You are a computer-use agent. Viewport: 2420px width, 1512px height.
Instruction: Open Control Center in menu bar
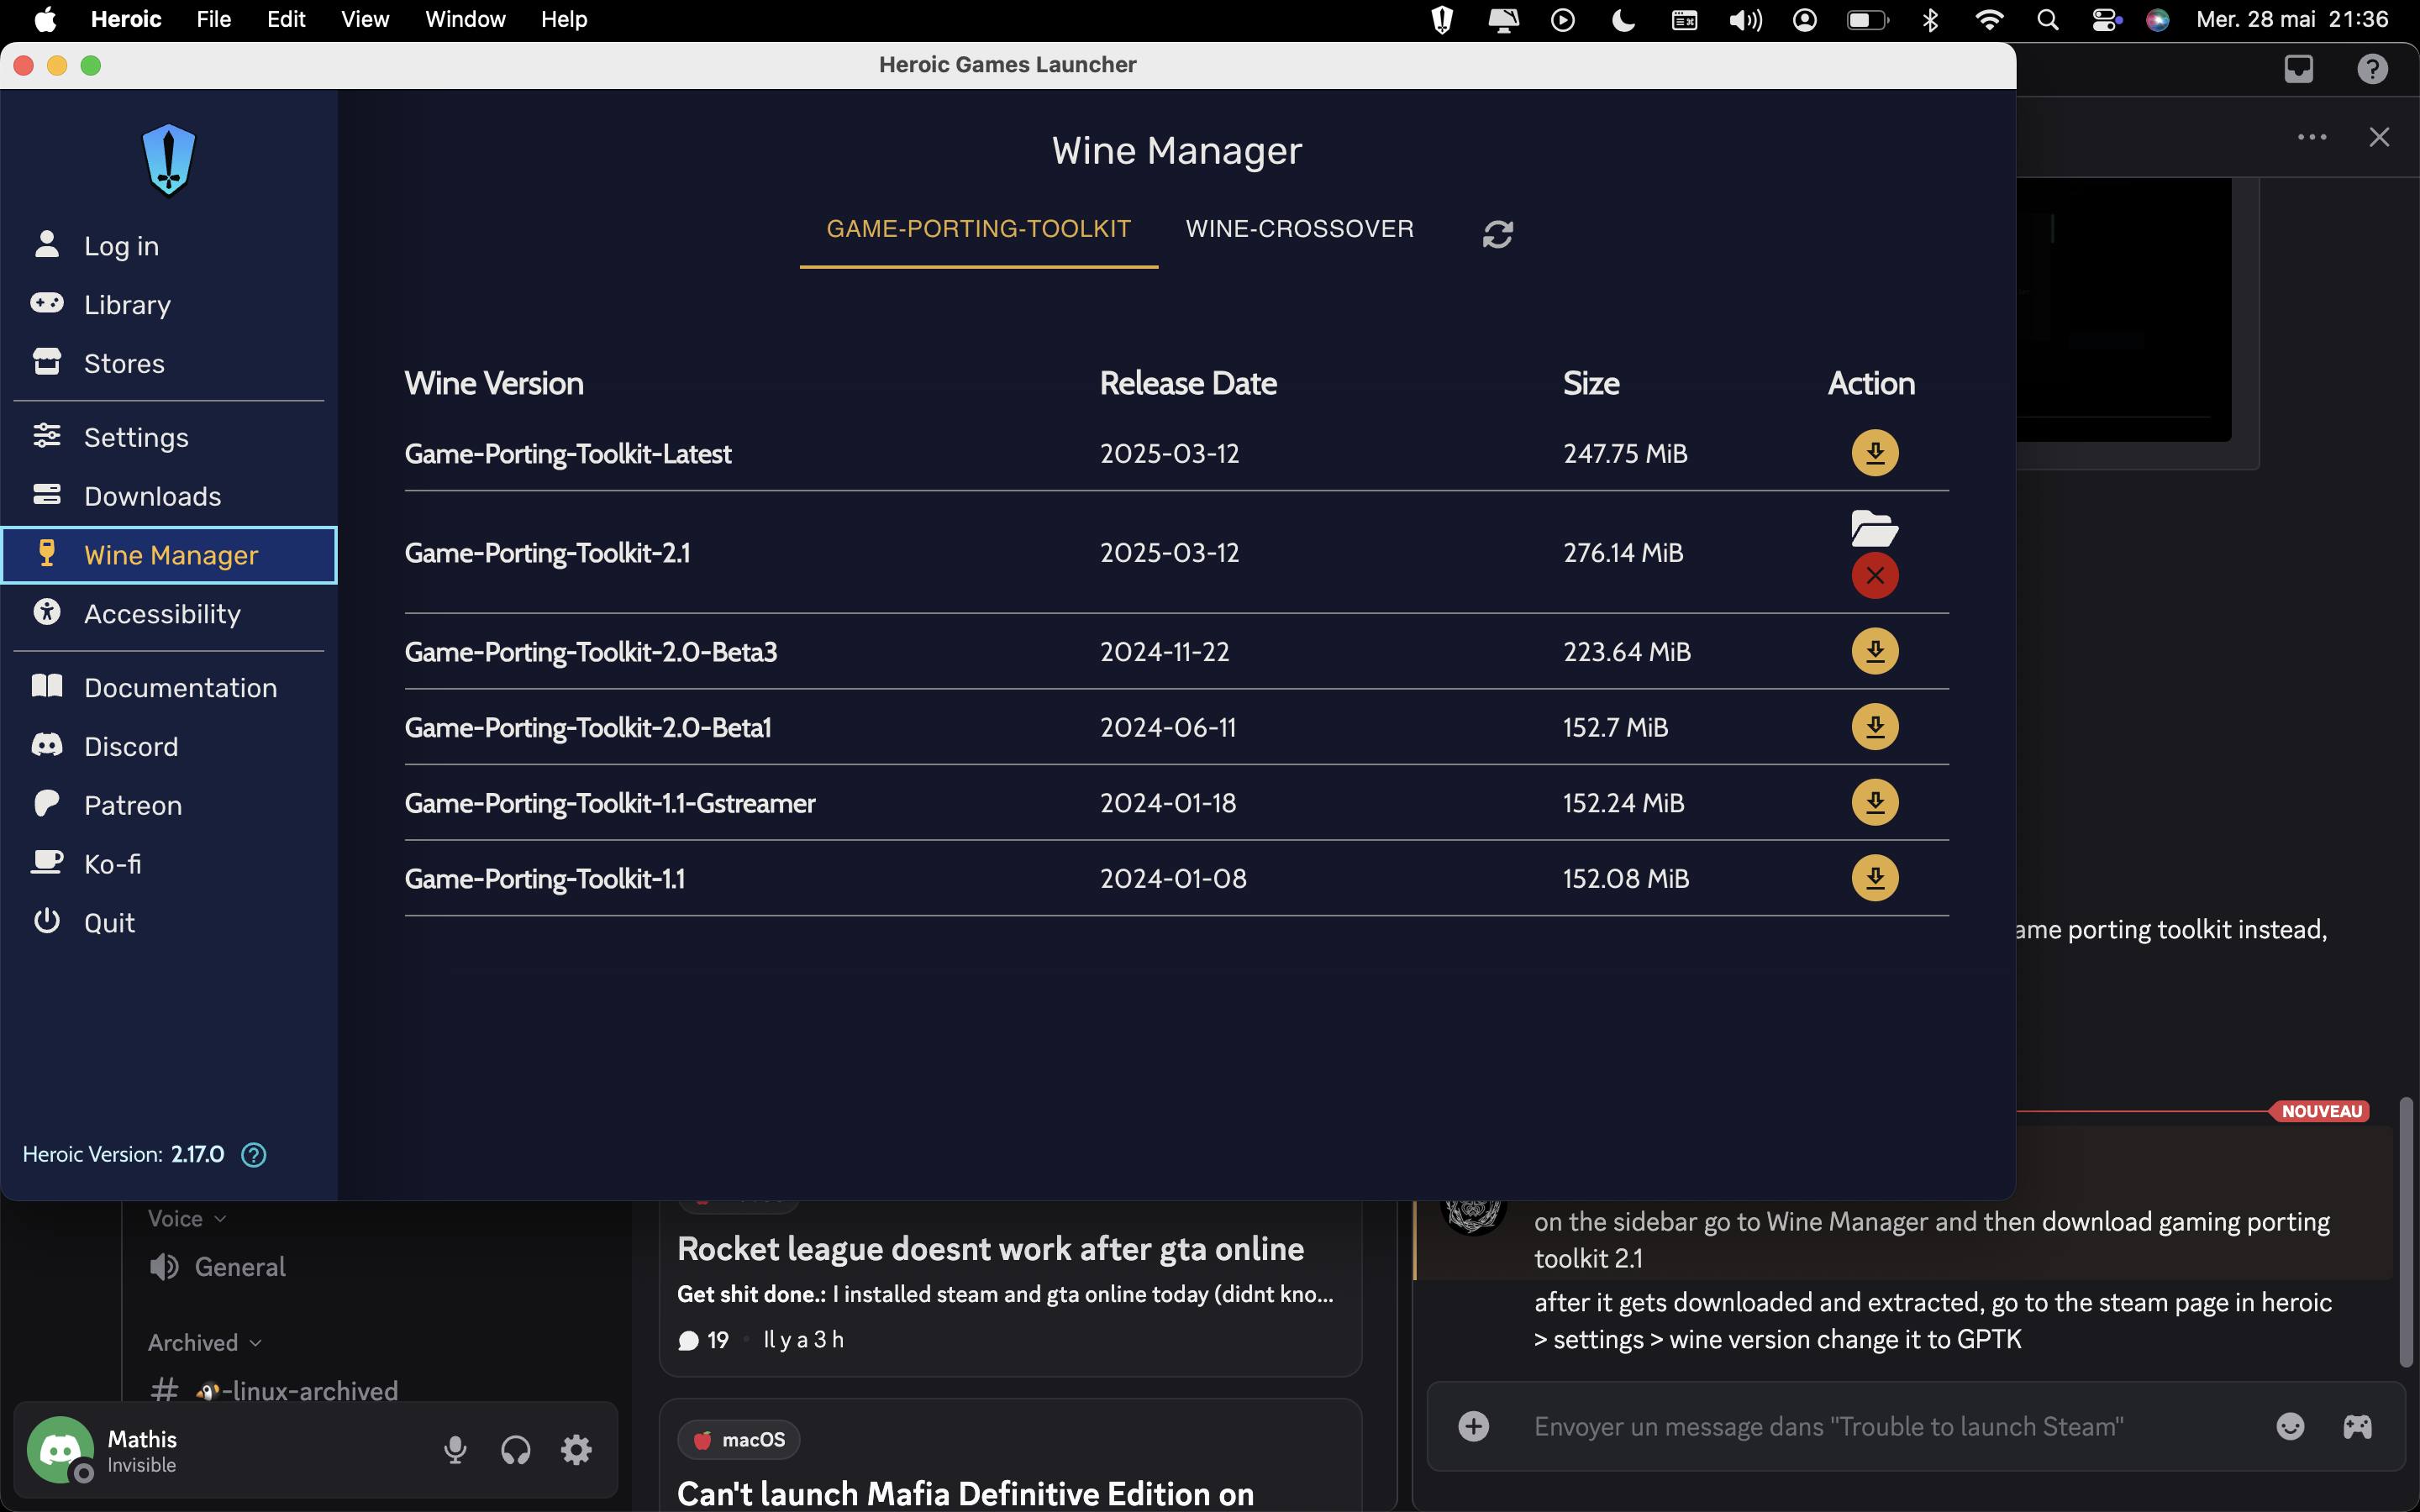pyautogui.click(x=2106, y=20)
